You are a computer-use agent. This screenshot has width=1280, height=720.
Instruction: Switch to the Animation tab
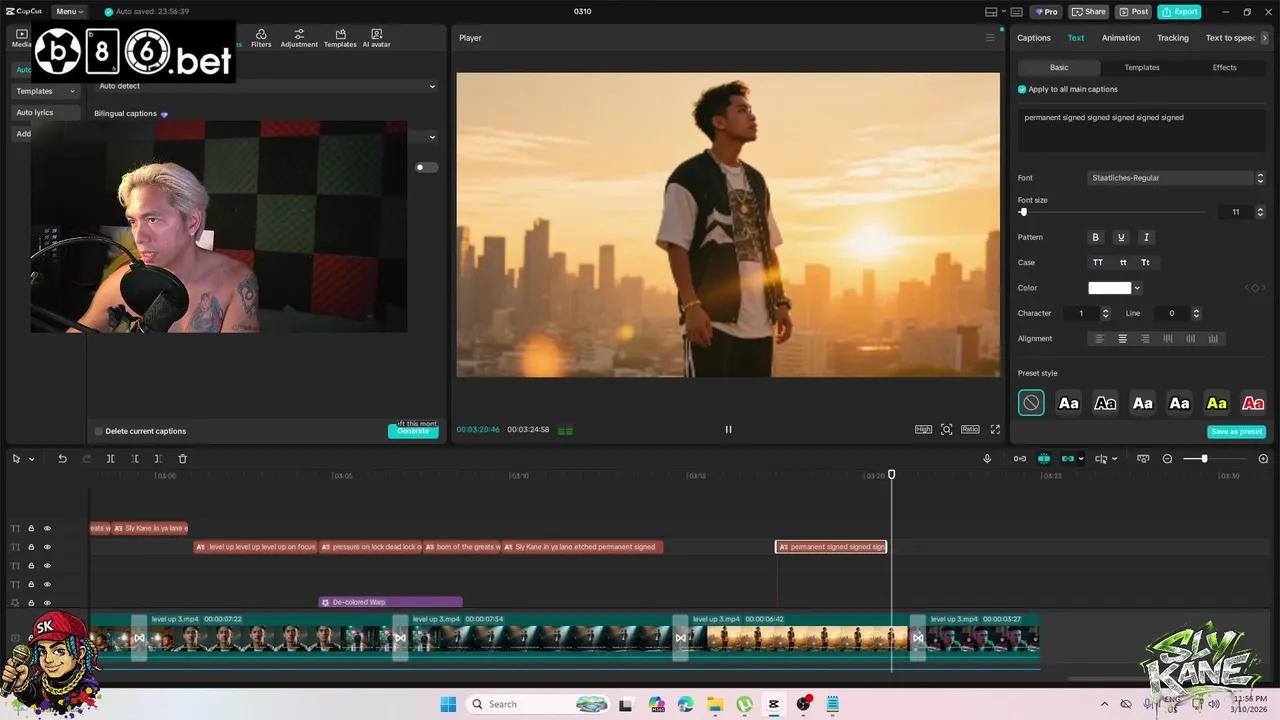click(1120, 38)
